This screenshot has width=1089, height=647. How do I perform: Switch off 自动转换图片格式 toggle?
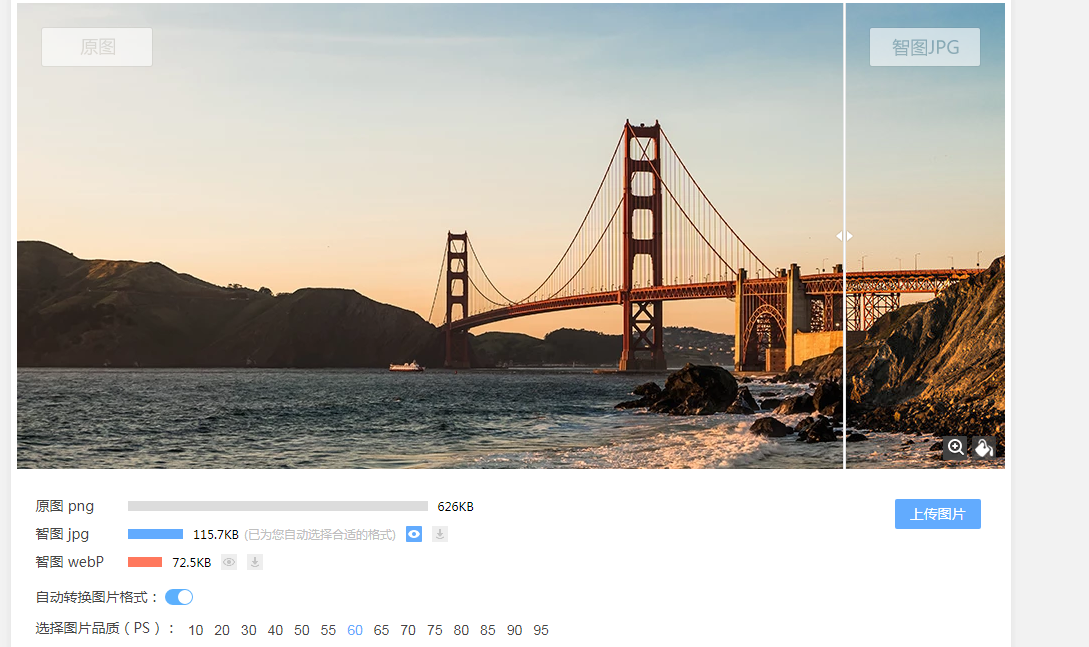click(179, 597)
